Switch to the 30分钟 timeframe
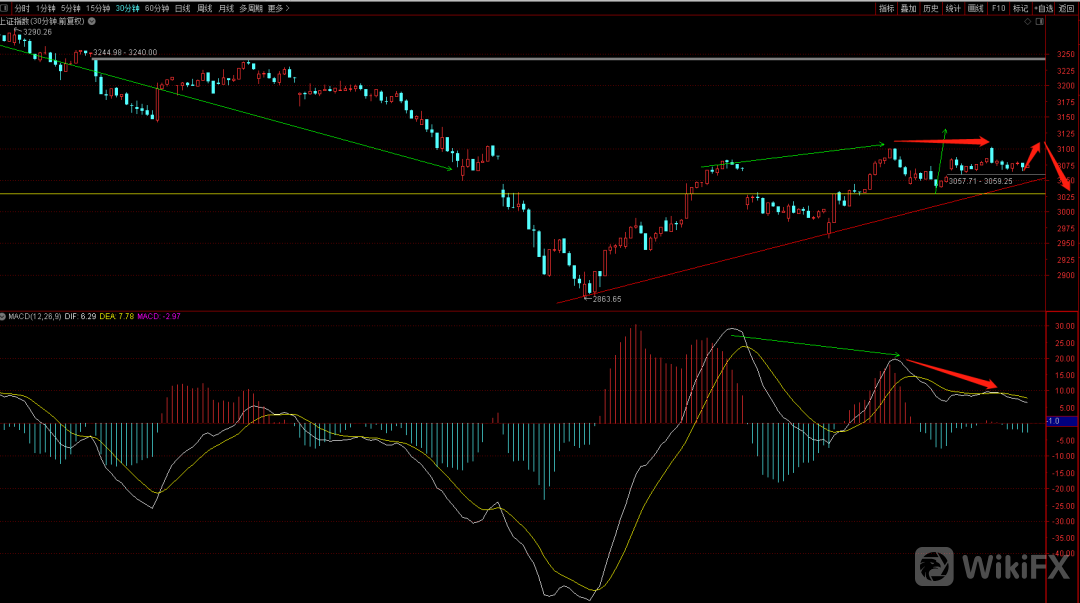Screen dimensions: 1080x603 point(127,8)
